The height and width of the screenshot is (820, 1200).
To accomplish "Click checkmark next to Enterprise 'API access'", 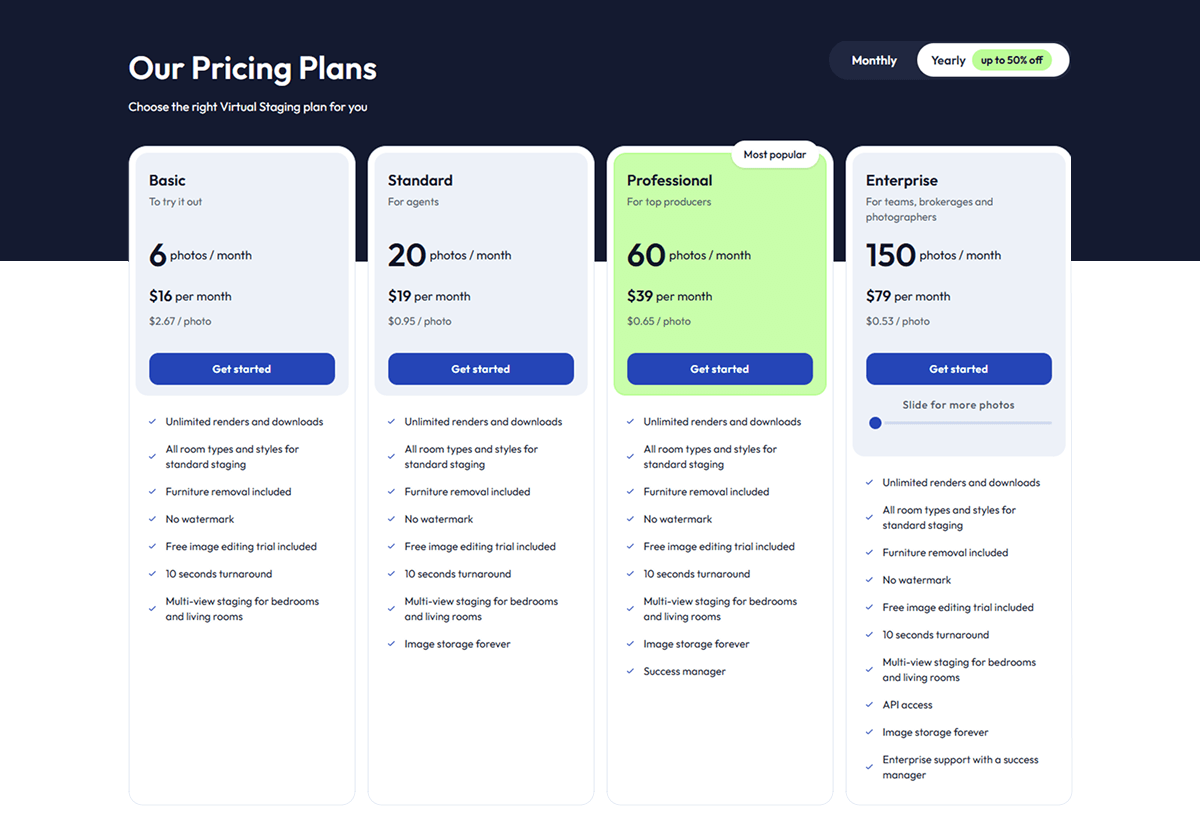I will pos(869,705).
